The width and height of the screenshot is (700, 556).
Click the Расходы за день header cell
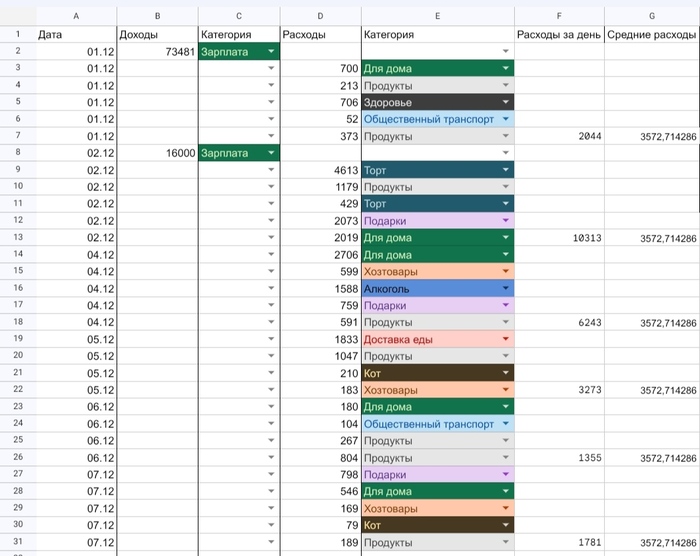tap(559, 35)
